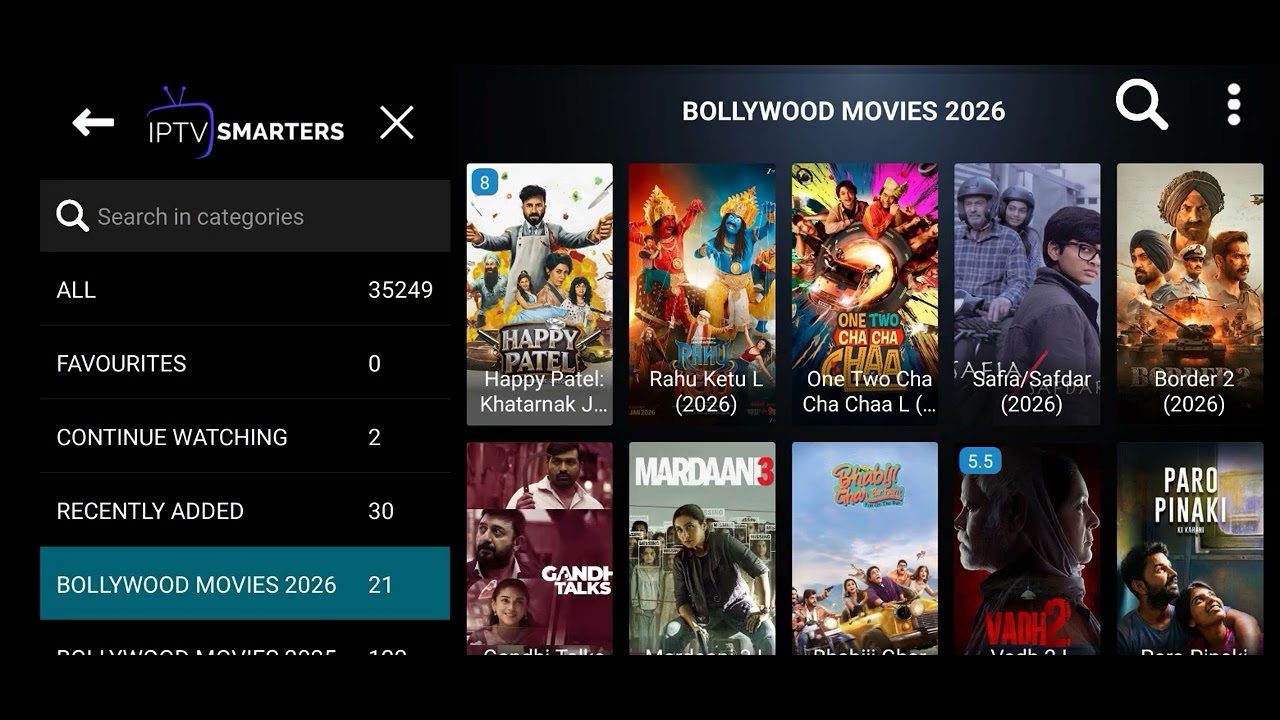The height and width of the screenshot is (720, 1280).
Task: Open search with the magnifier icon in header
Action: coord(1142,104)
